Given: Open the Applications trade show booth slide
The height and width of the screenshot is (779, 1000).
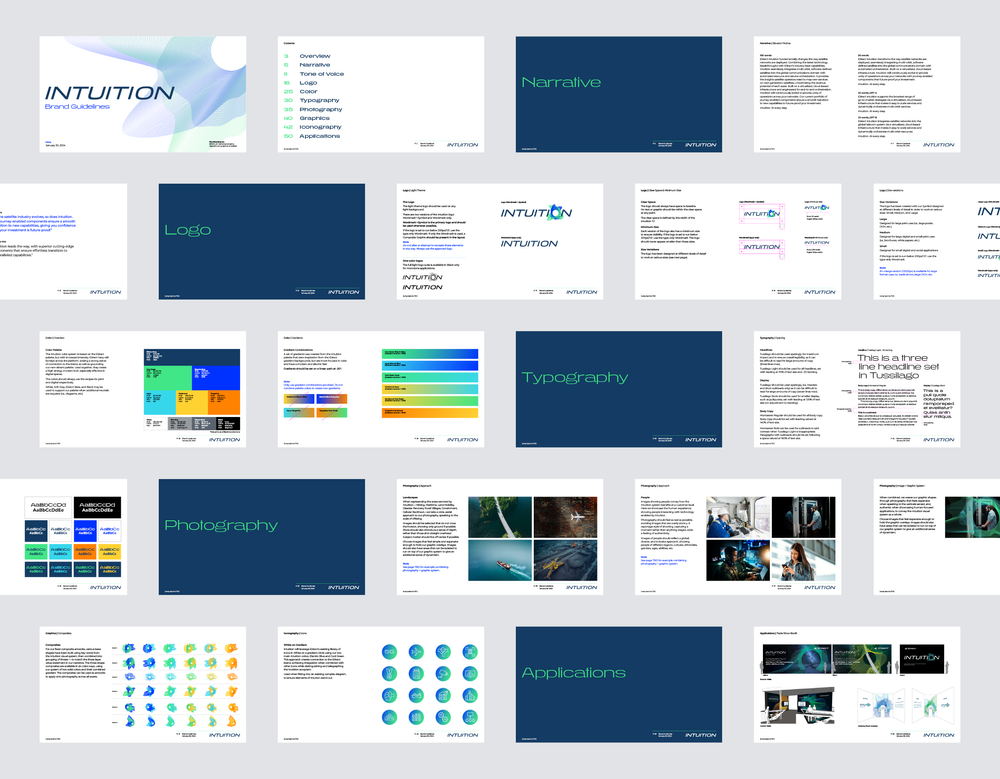Looking at the screenshot, I should (857, 684).
